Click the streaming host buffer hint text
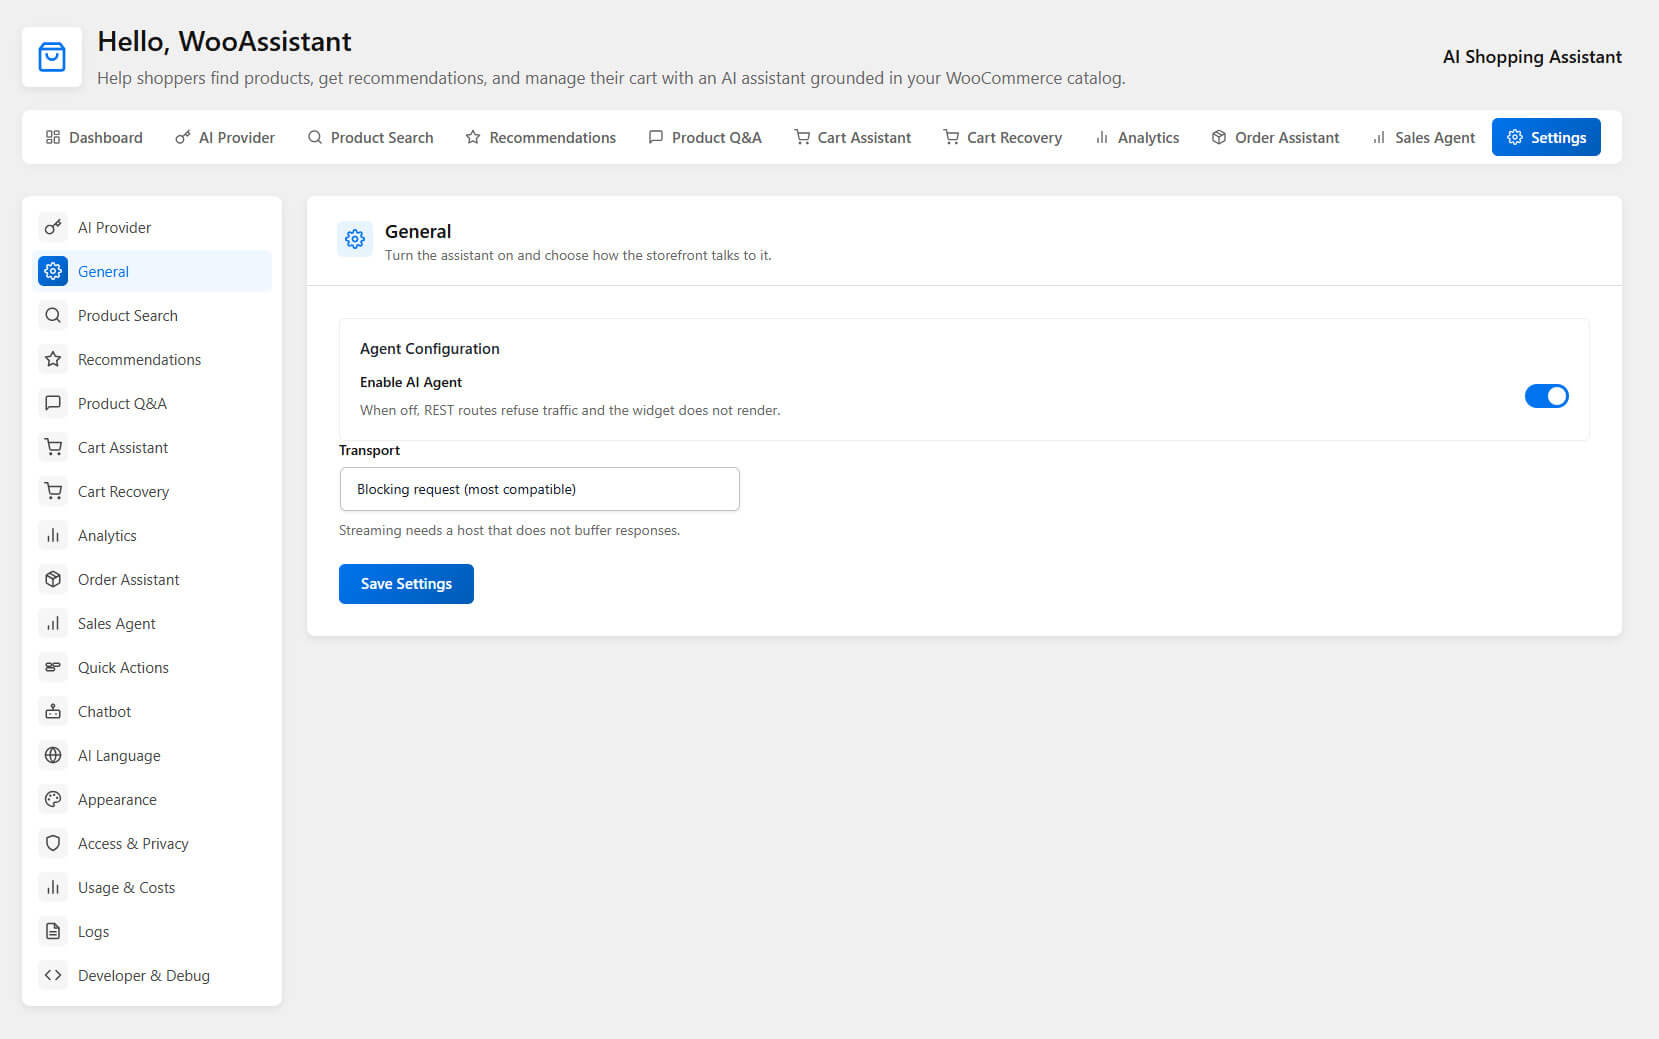1659x1039 pixels. click(509, 531)
